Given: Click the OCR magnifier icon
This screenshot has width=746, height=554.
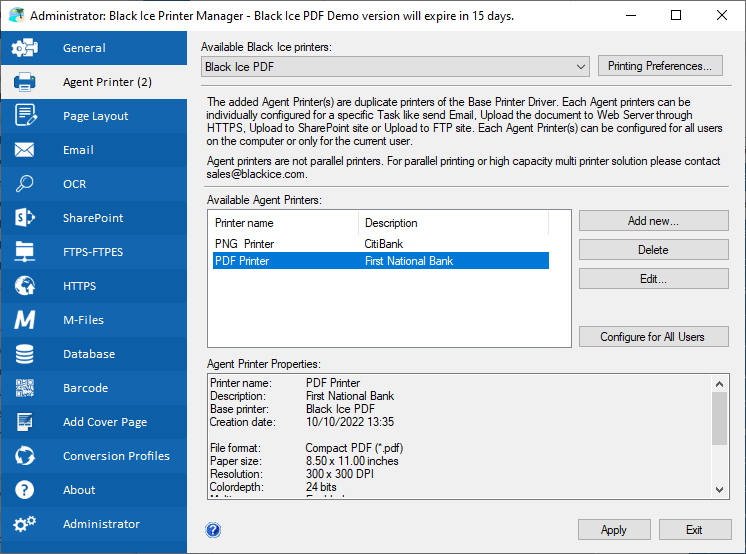Looking at the screenshot, I should pyautogui.click(x=25, y=184).
